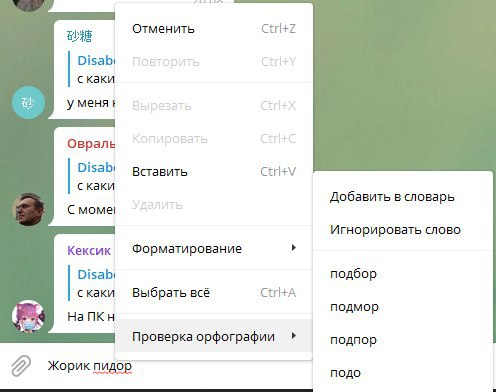Click message text 'На ПК н'
This screenshot has width=496, height=392.
[91, 316]
